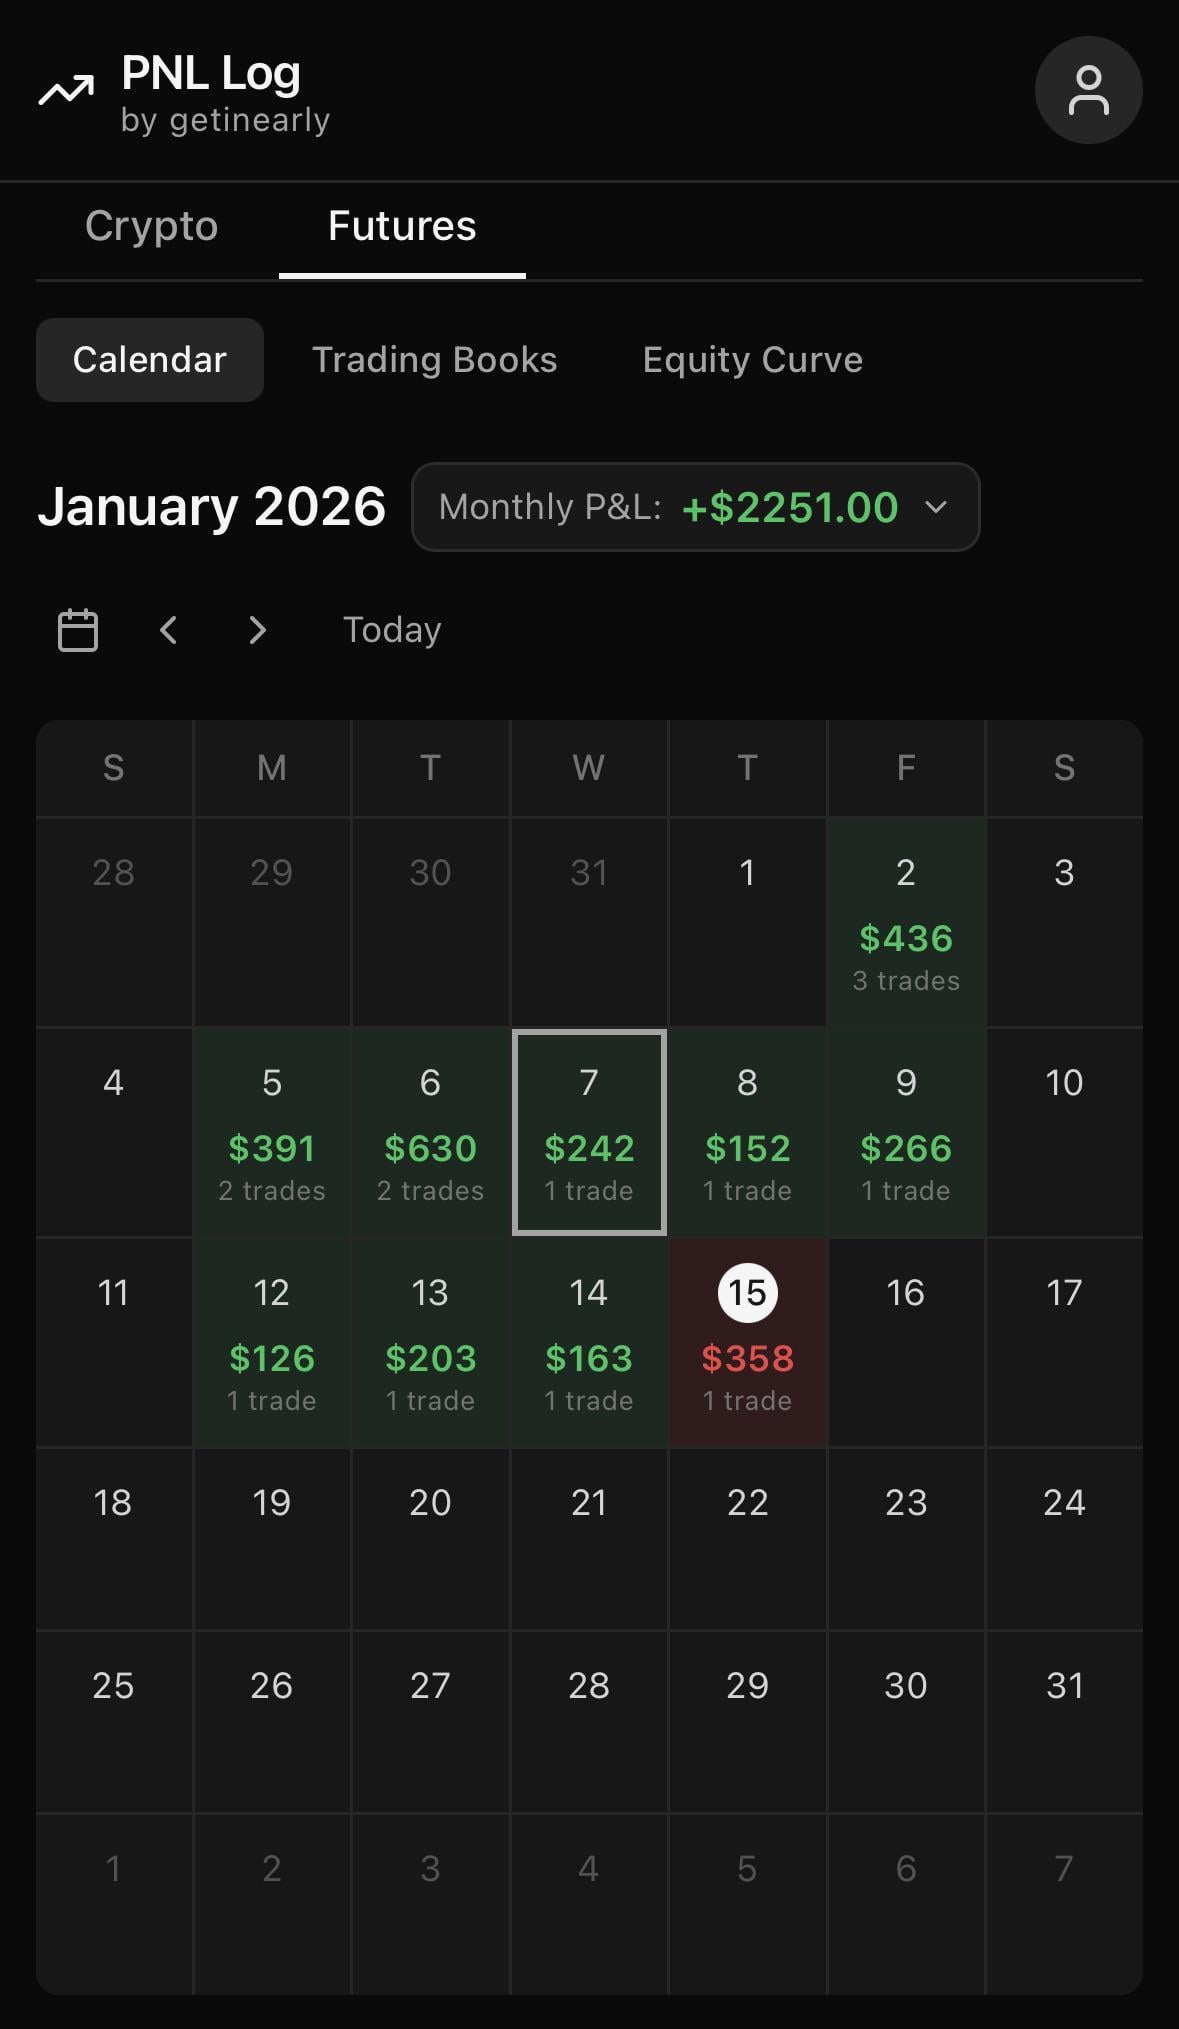Open the Trading Books view

pos(434,360)
